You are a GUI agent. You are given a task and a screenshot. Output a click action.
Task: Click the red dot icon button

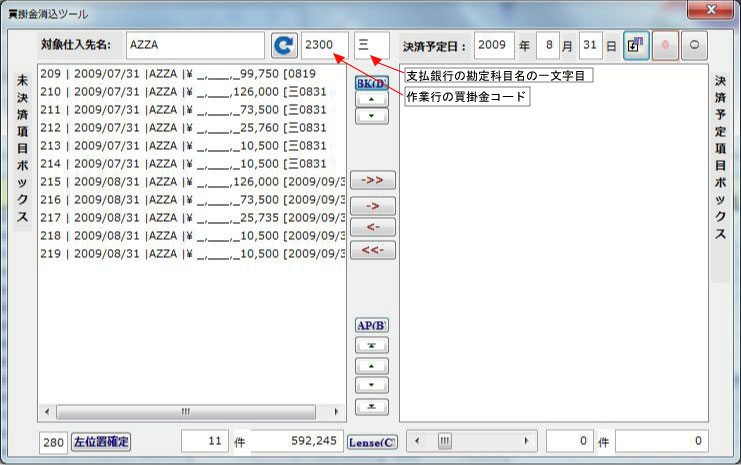(x=665, y=45)
